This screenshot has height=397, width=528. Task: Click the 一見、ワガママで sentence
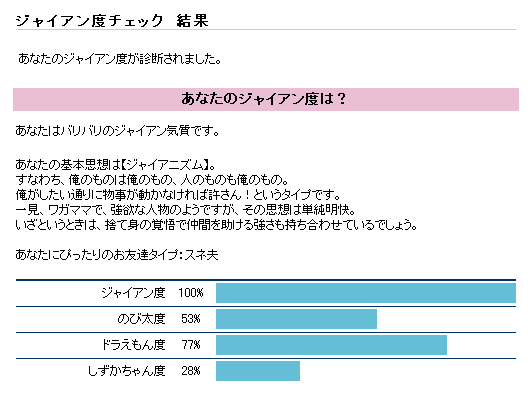point(186,210)
